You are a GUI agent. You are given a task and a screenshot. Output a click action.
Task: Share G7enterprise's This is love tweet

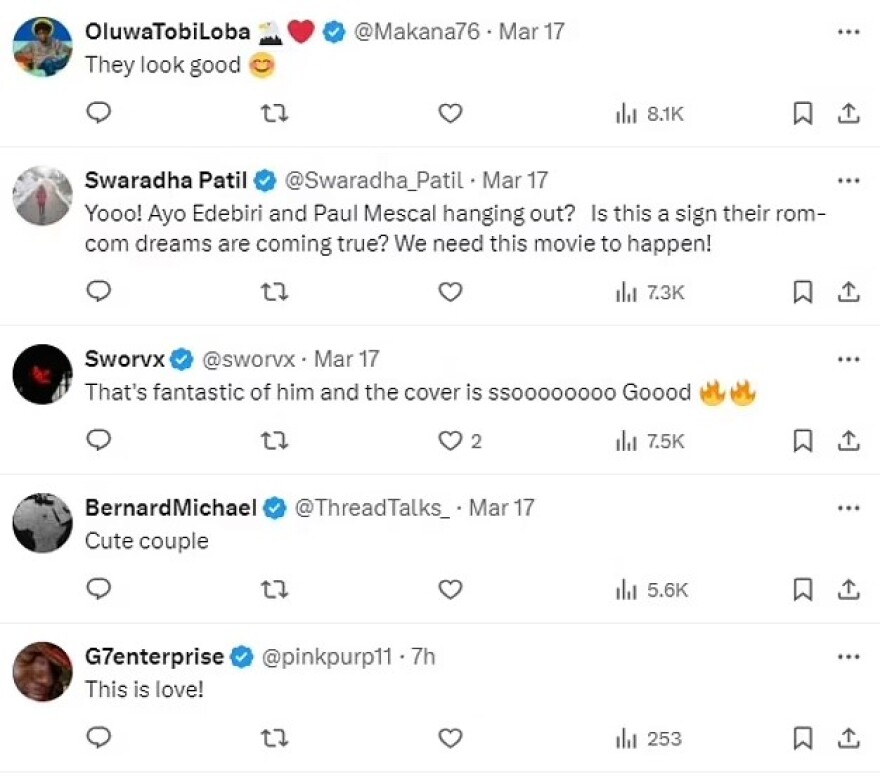click(x=848, y=739)
